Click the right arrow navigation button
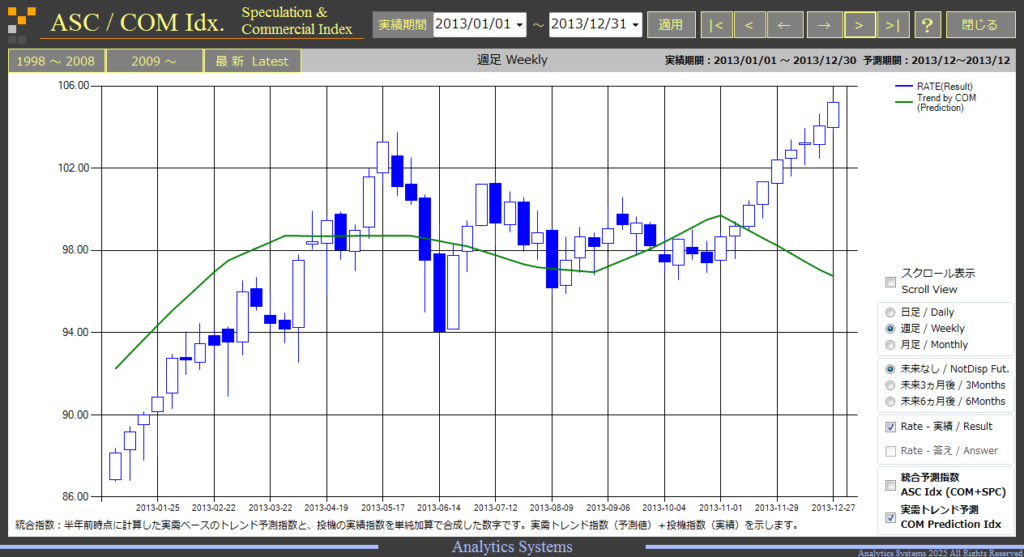 pyautogui.click(x=824, y=25)
